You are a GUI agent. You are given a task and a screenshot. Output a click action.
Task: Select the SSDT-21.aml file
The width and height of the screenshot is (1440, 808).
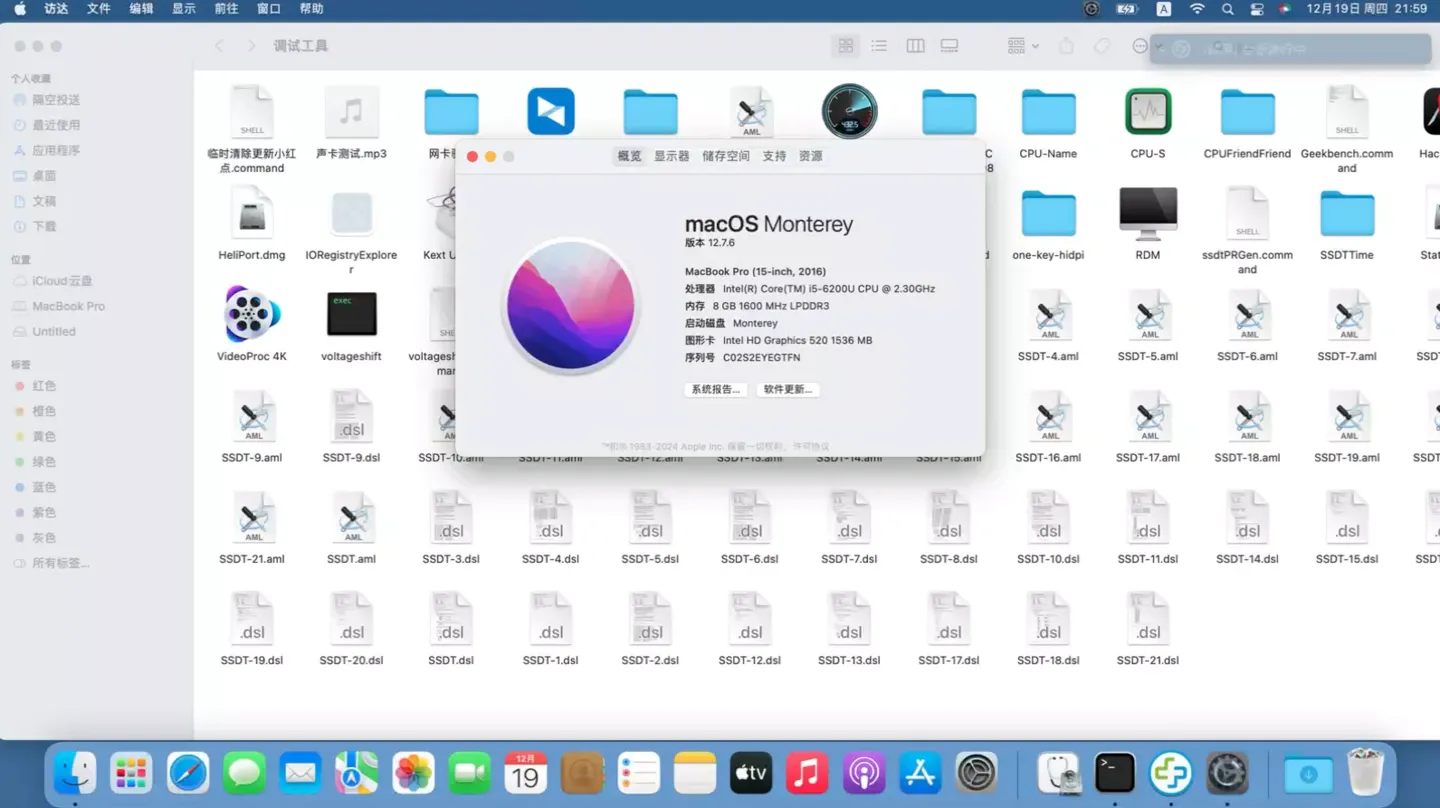pyautogui.click(x=252, y=518)
